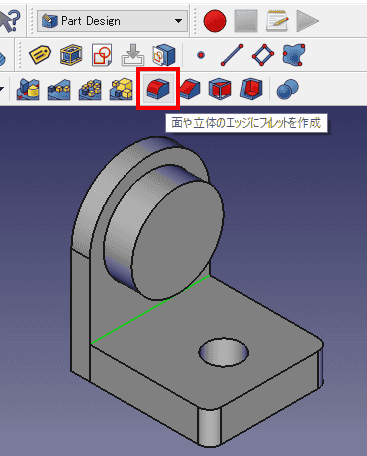
Task: Select the Chamfer tool
Action: coord(190,89)
